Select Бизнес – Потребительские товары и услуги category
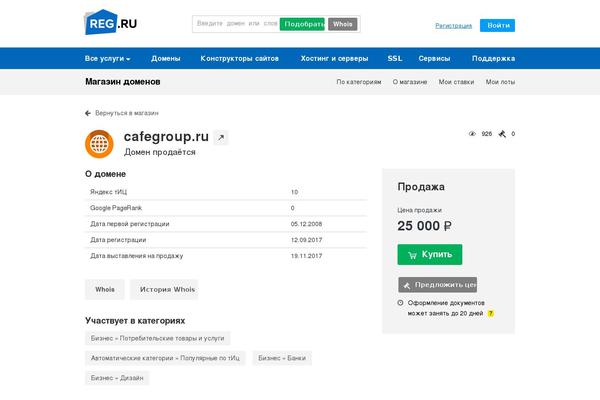 coord(157,338)
